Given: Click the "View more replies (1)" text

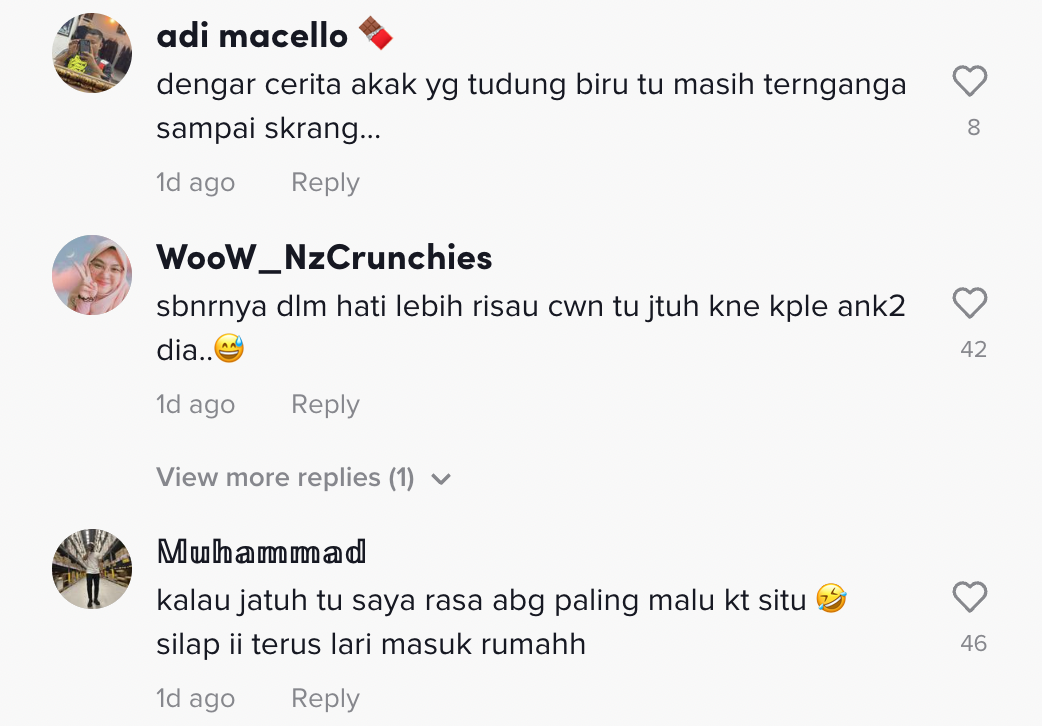Looking at the screenshot, I should pos(285,478).
